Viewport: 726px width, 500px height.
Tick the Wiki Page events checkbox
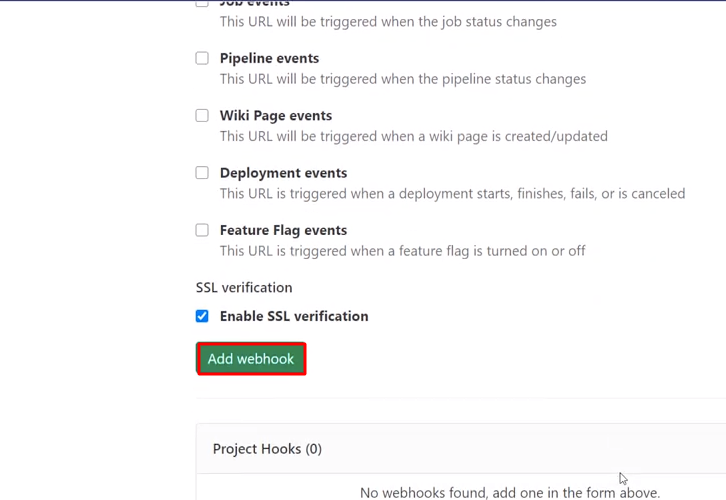202,115
